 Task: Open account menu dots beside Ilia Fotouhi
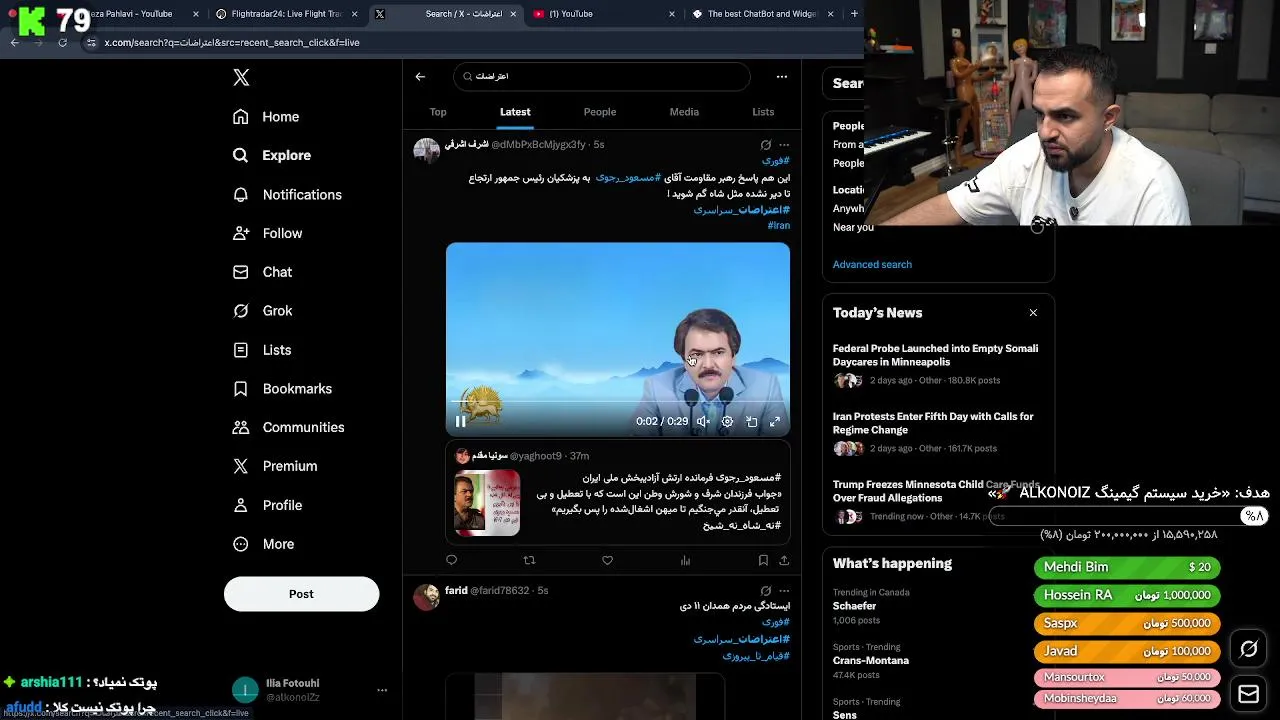(x=382, y=690)
